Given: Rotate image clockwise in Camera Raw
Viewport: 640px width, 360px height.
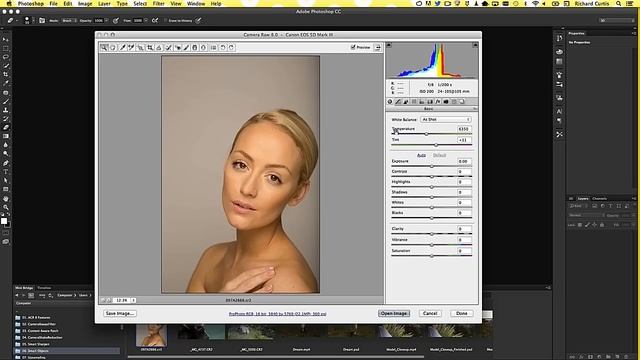Looking at the screenshot, I should point(231,48).
